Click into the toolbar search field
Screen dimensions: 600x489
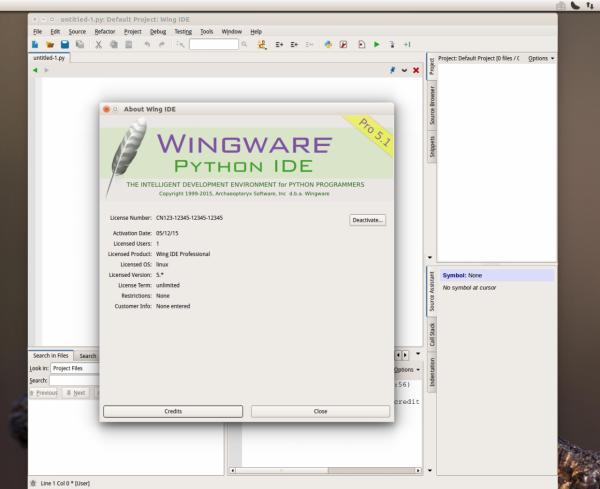pyautogui.click(x=214, y=44)
